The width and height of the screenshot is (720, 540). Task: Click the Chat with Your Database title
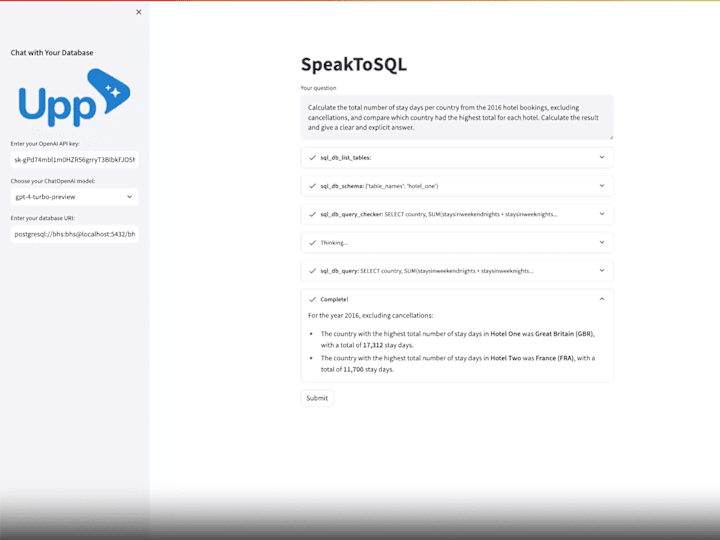[x=52, y=53]
